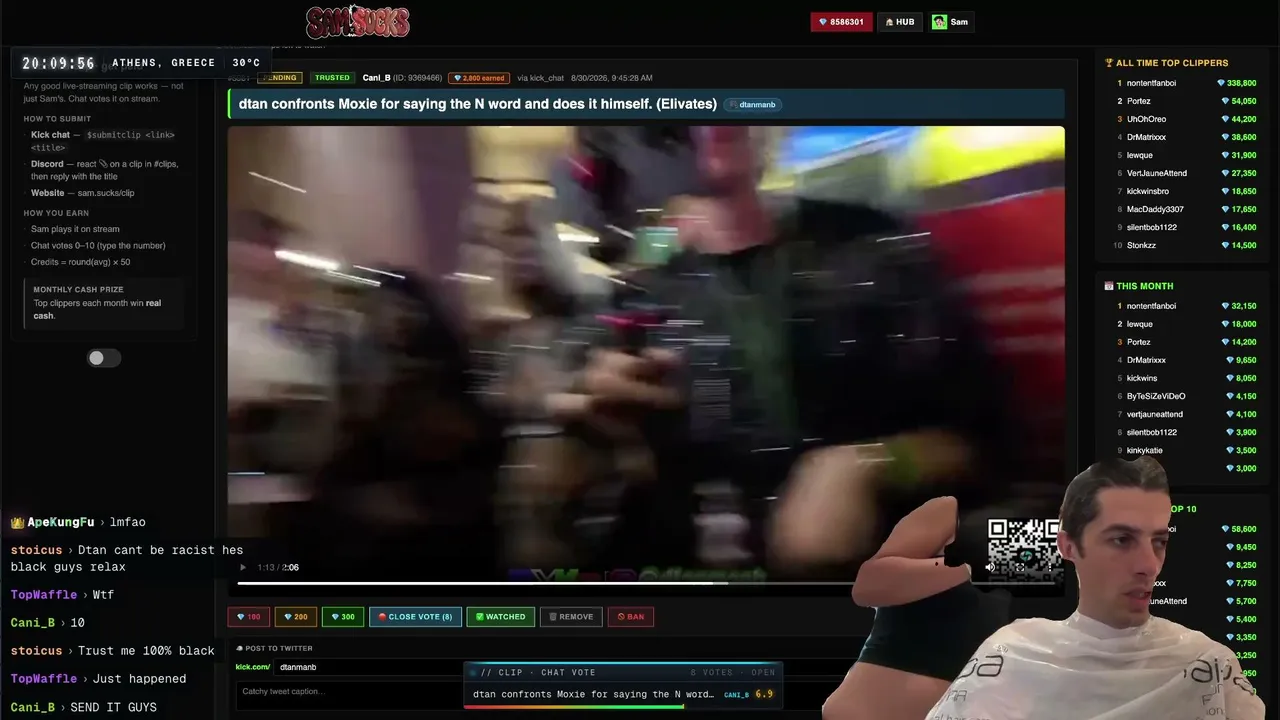Viewport: 1280px width, 720px height.
Task: Open kinkykatie in This Month list
Action: (x=1145, y=450)
